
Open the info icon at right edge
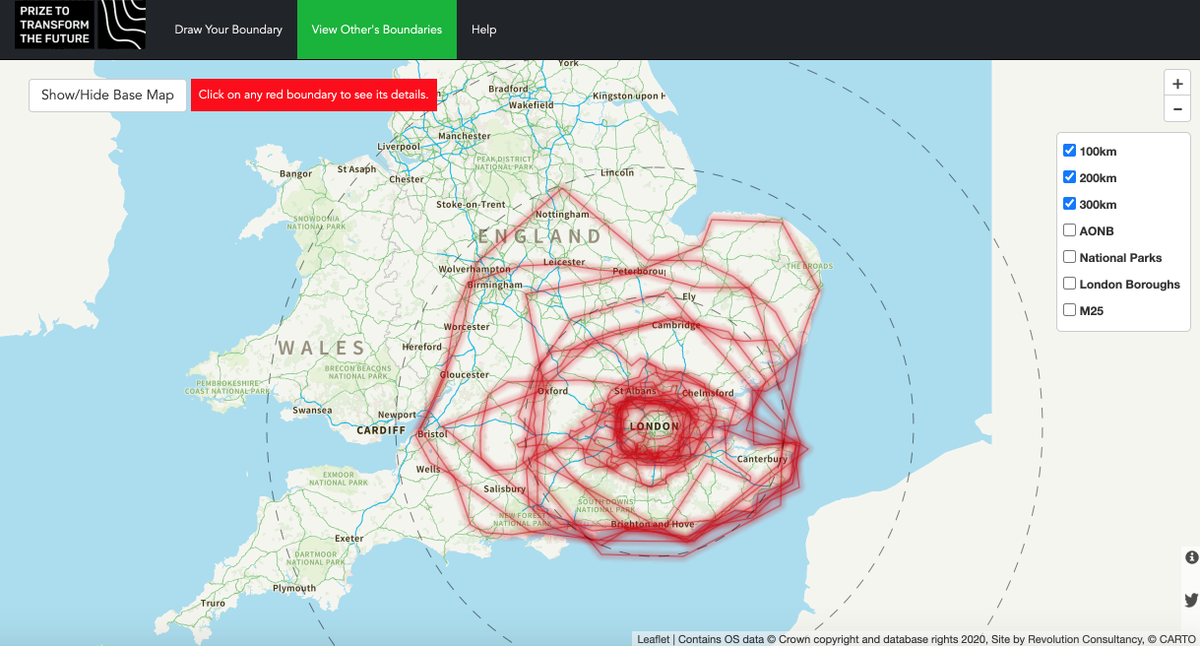coord(1191,557)
